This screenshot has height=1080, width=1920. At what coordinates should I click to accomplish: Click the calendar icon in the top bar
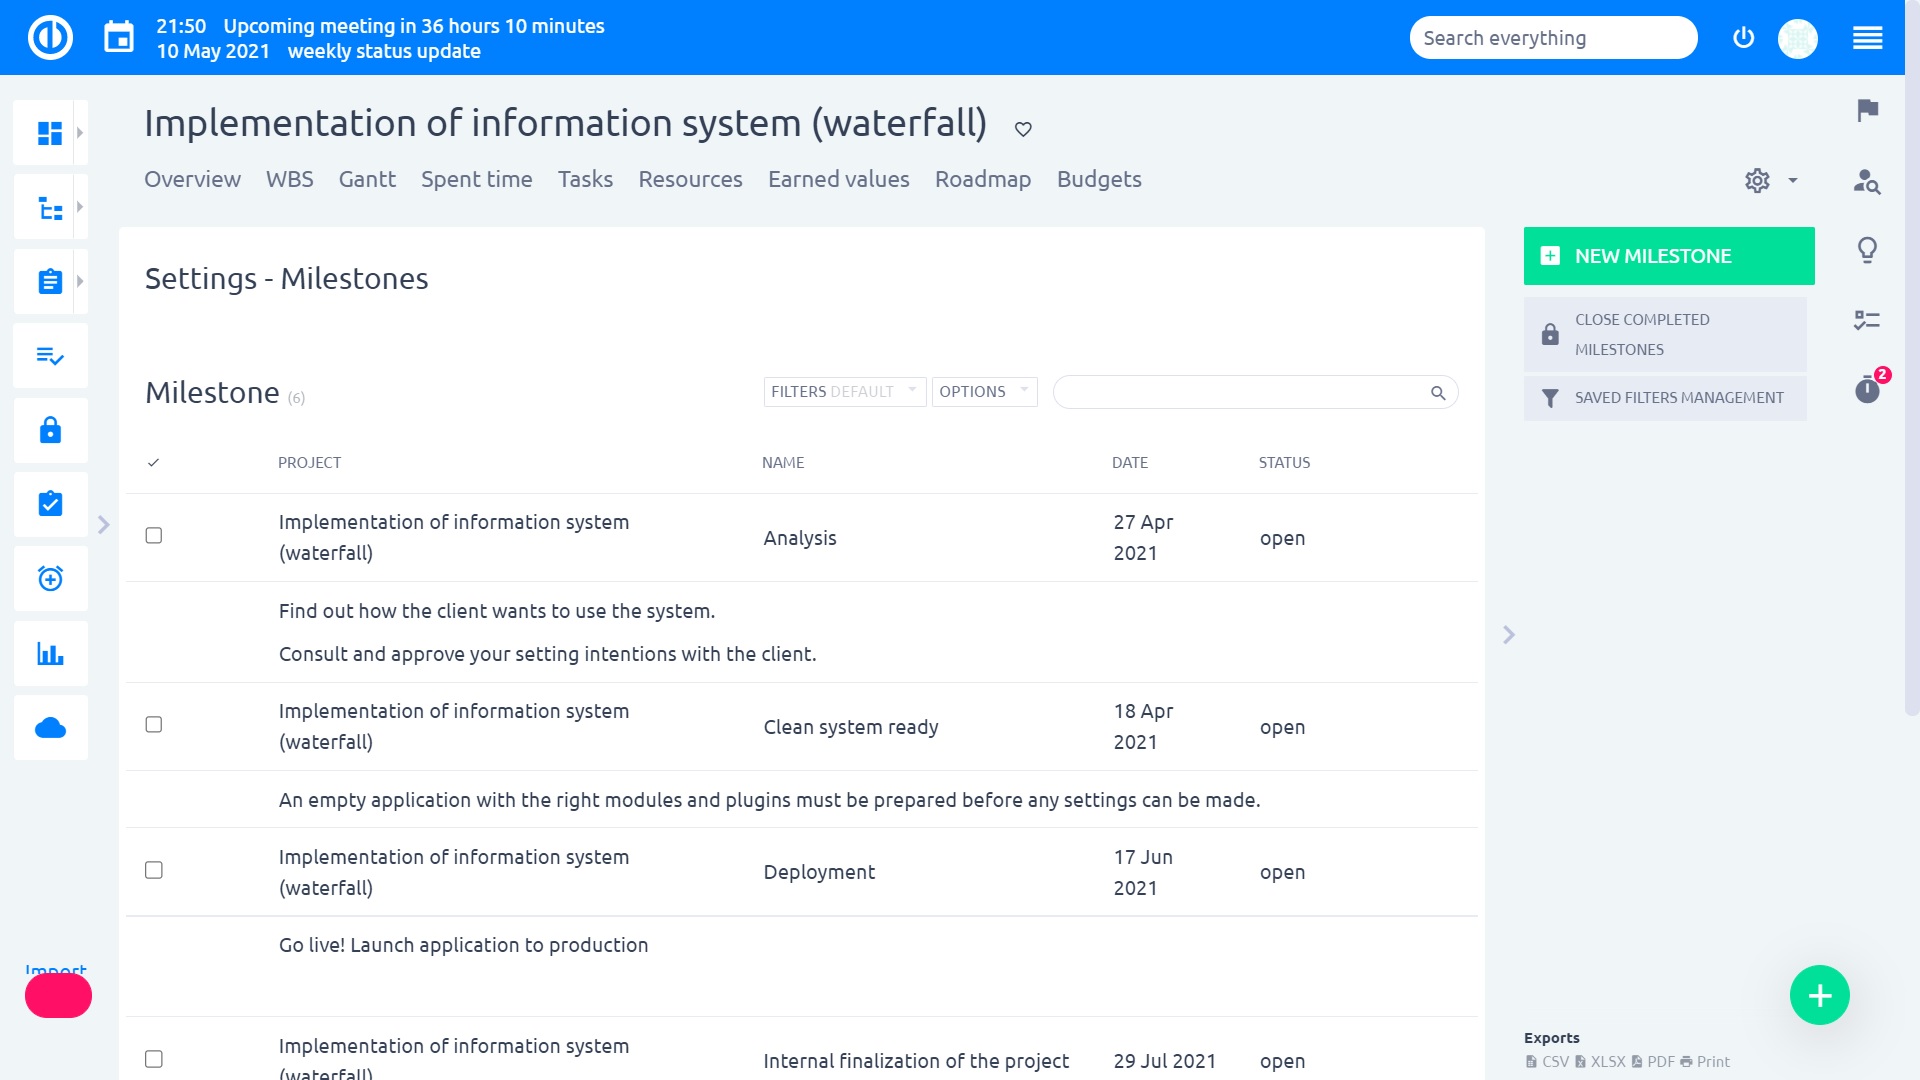(x=119, y=38)
